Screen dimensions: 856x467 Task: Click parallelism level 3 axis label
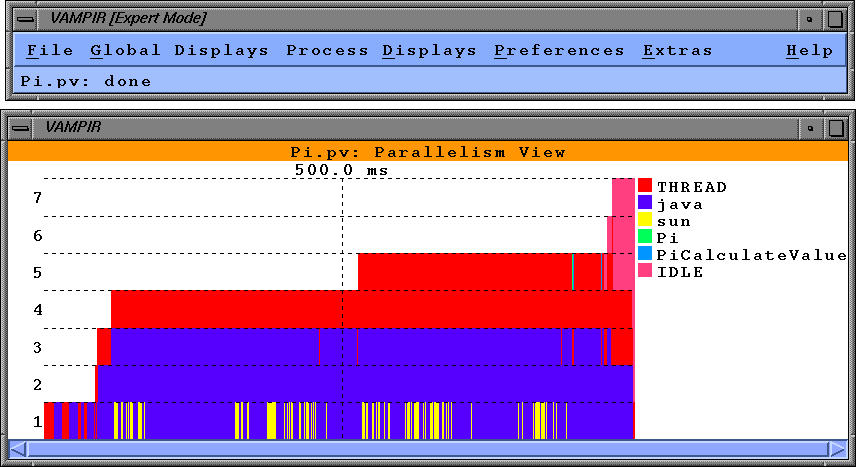tap(37, 347)
